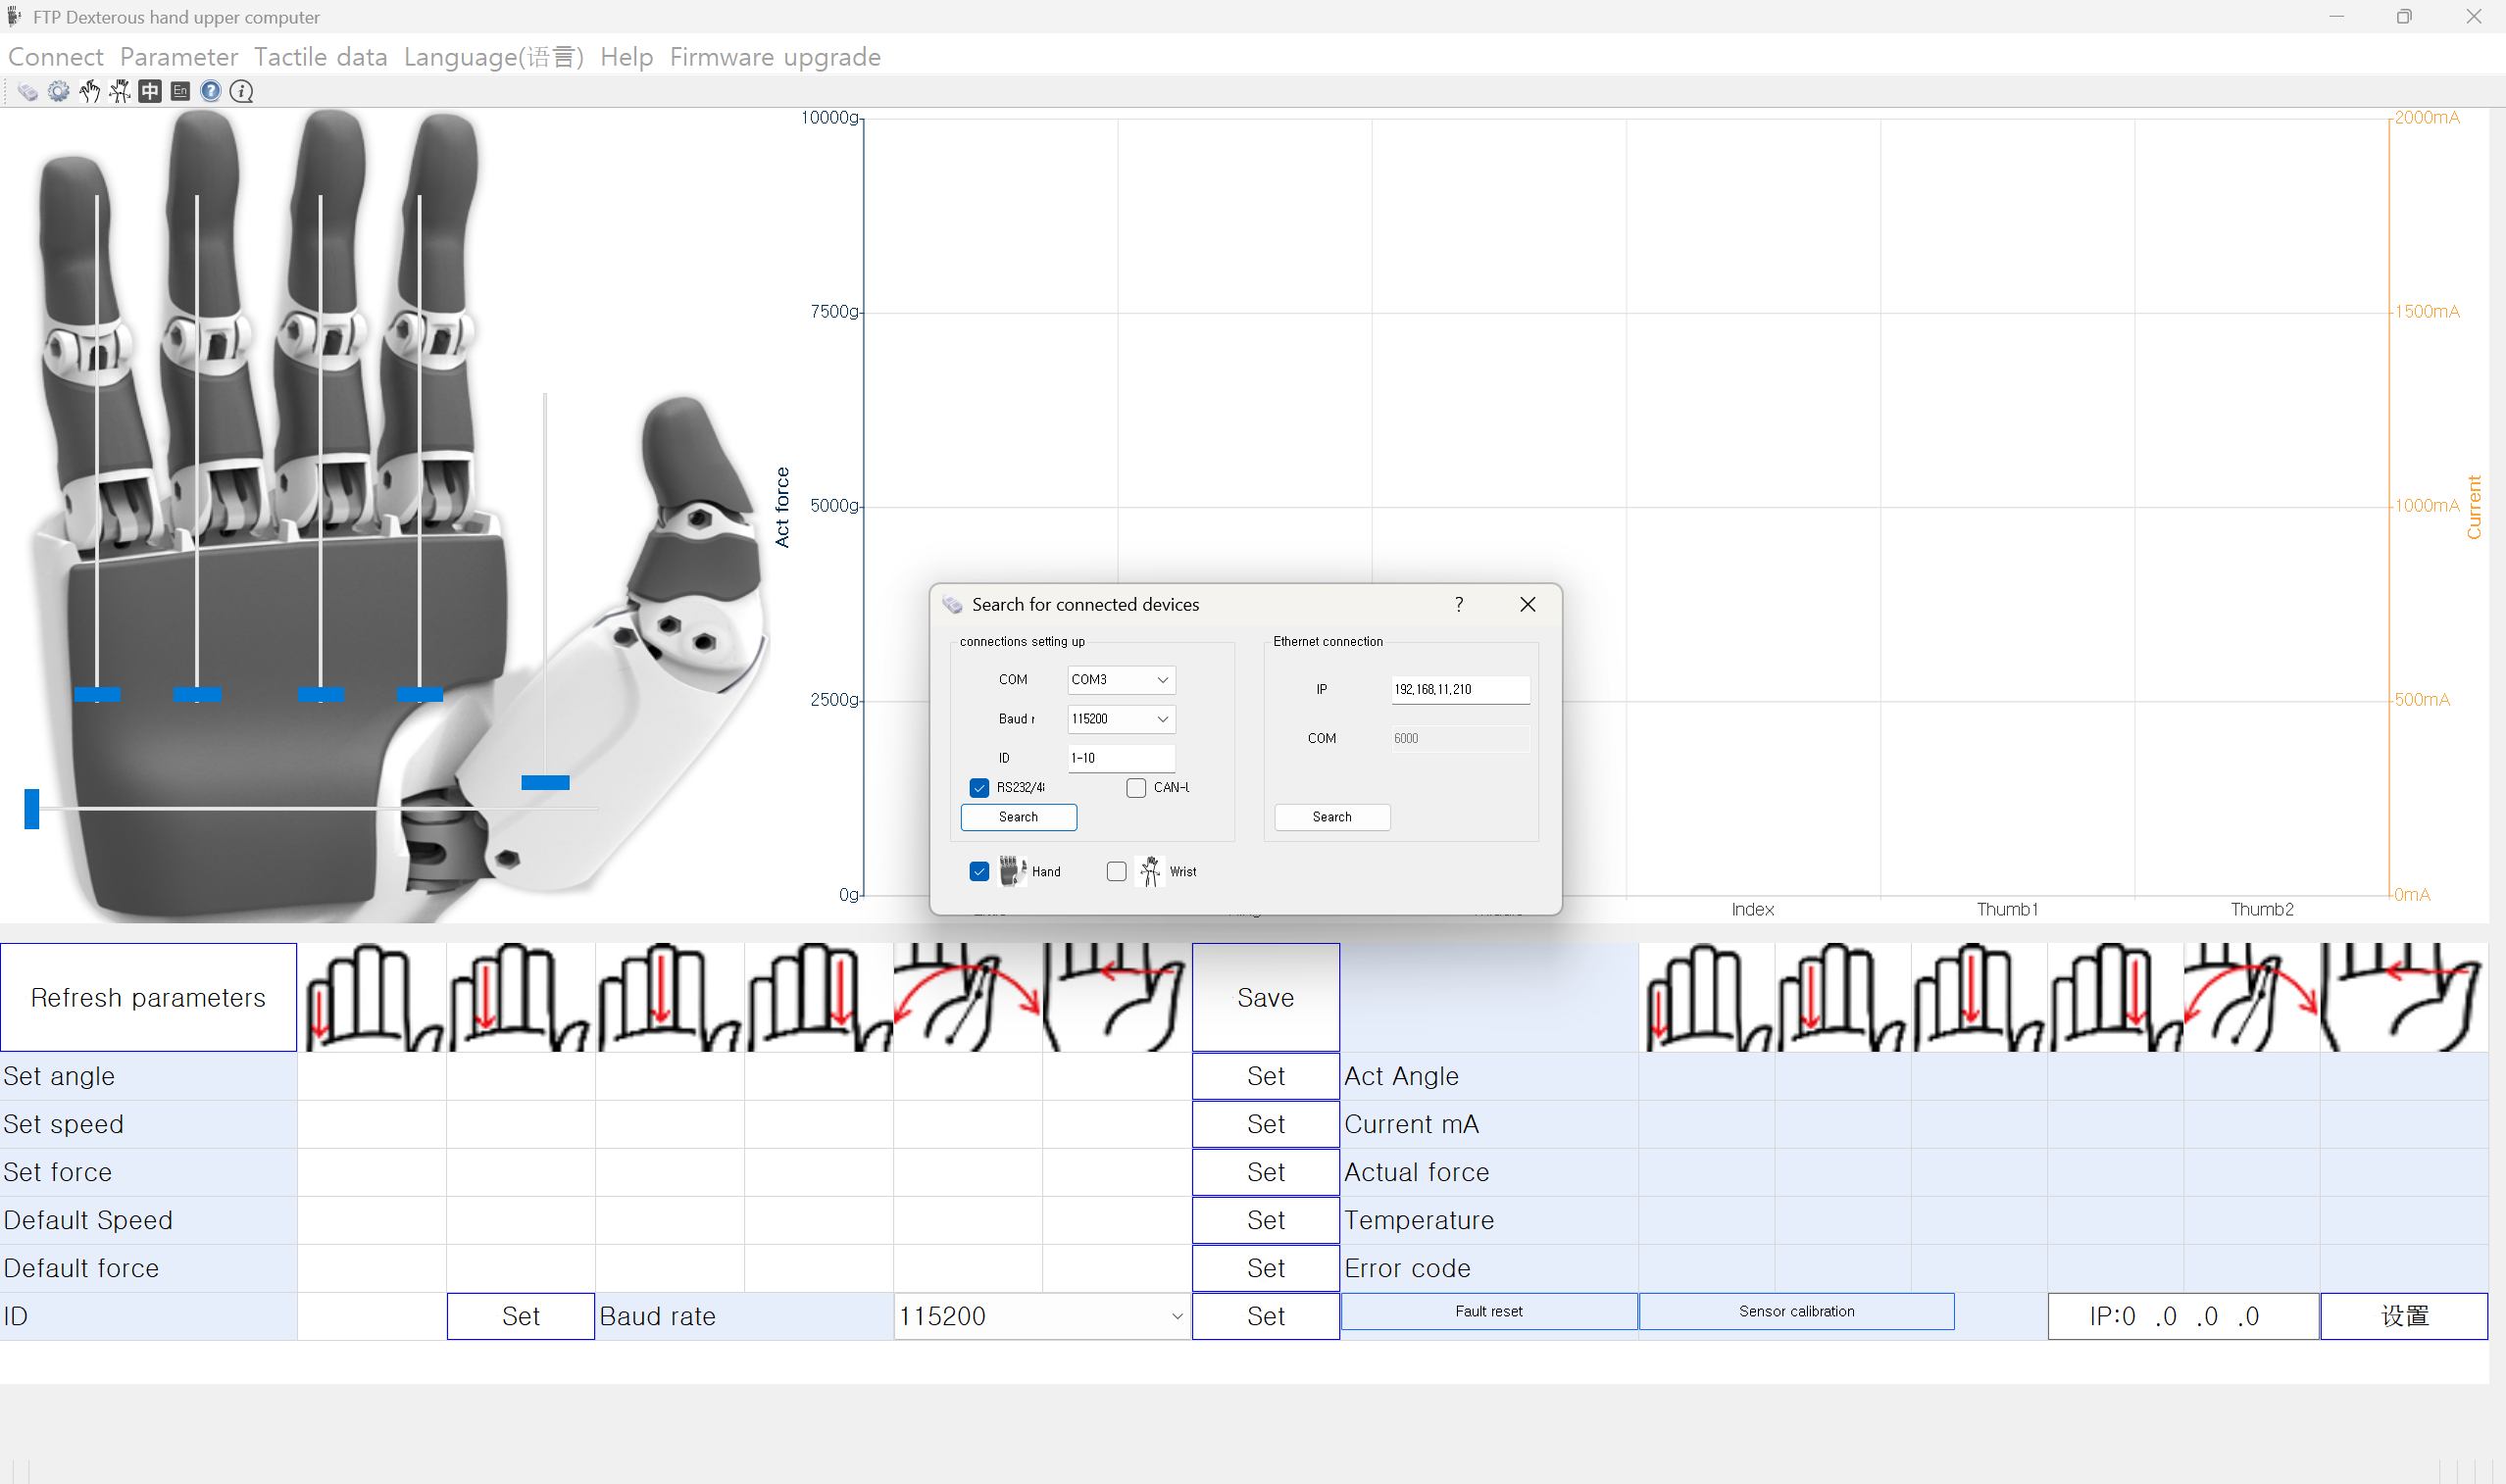Viewport: 2506px width, 1484px height.
Task: Enable the CAN checkbox in dialog
Action: [x=1136, y=788]
